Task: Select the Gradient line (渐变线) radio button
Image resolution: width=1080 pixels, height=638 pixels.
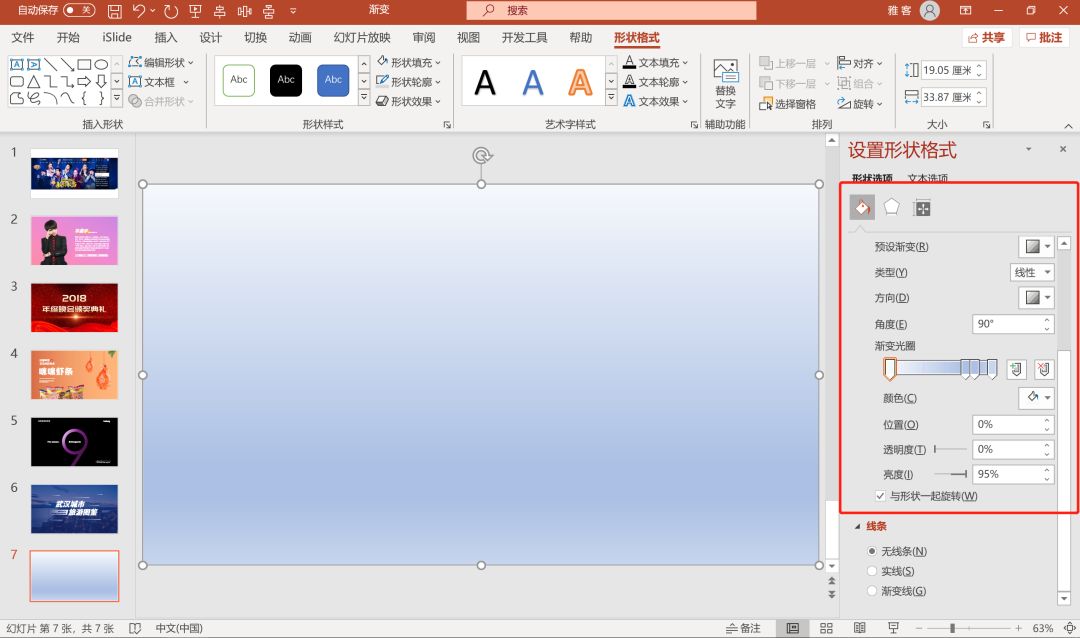Action: tap(872, 591)
